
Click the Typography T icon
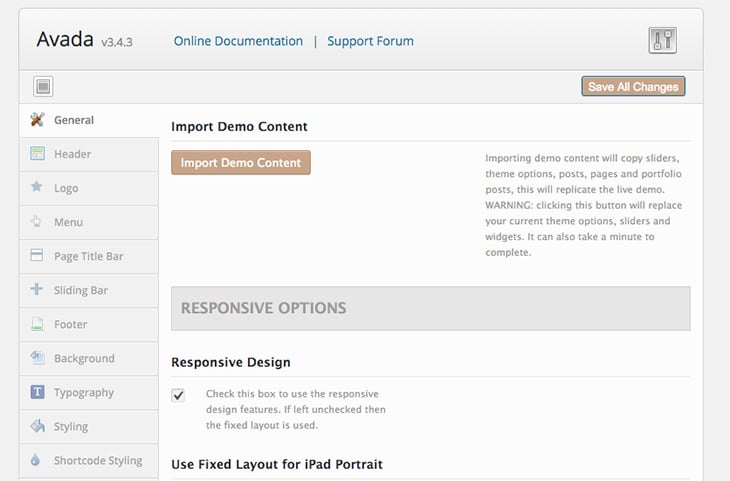pos(37,392)
